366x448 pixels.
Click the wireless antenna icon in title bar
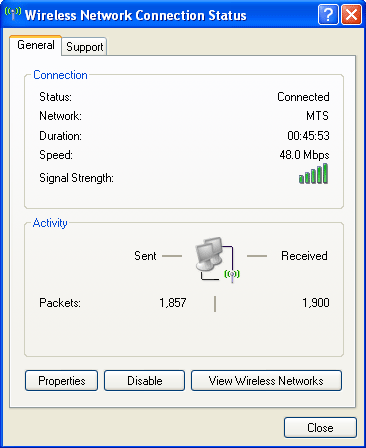[13, 14]
